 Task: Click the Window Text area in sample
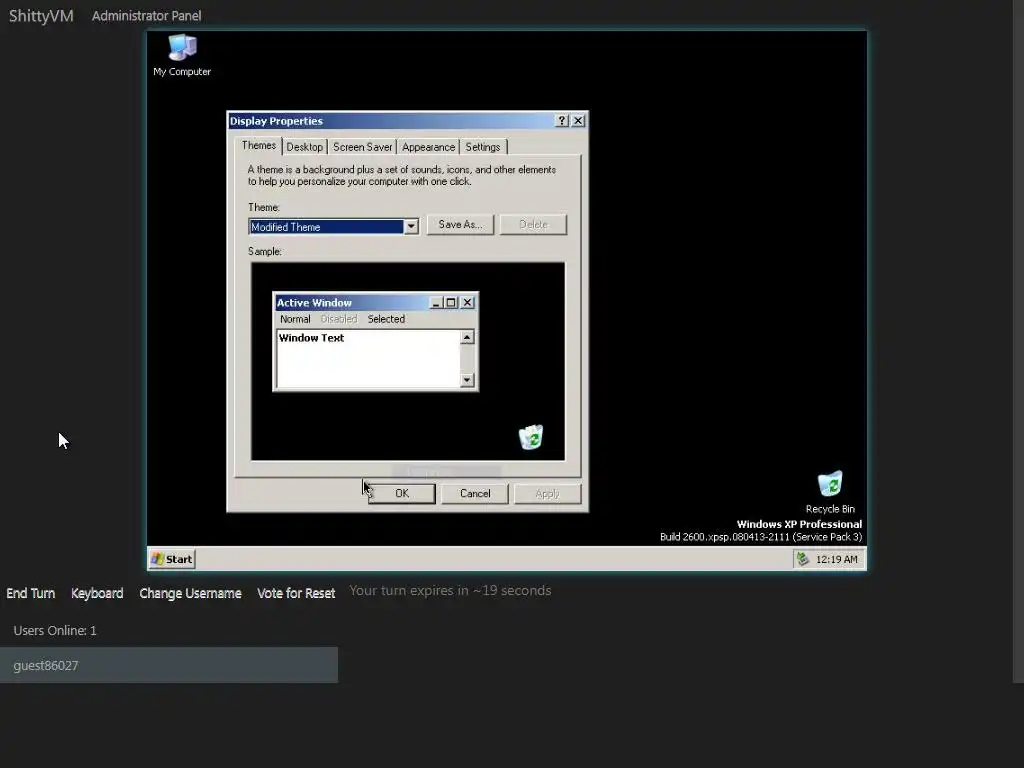click(x=368, y=359)
